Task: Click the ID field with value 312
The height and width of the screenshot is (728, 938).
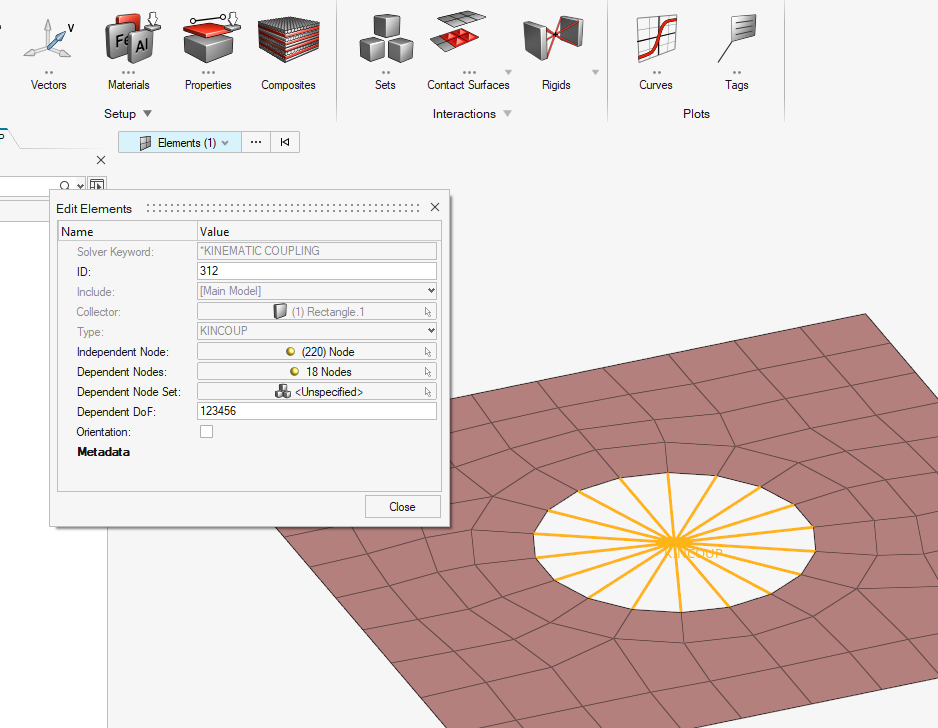Action: (x=316, y=271)
